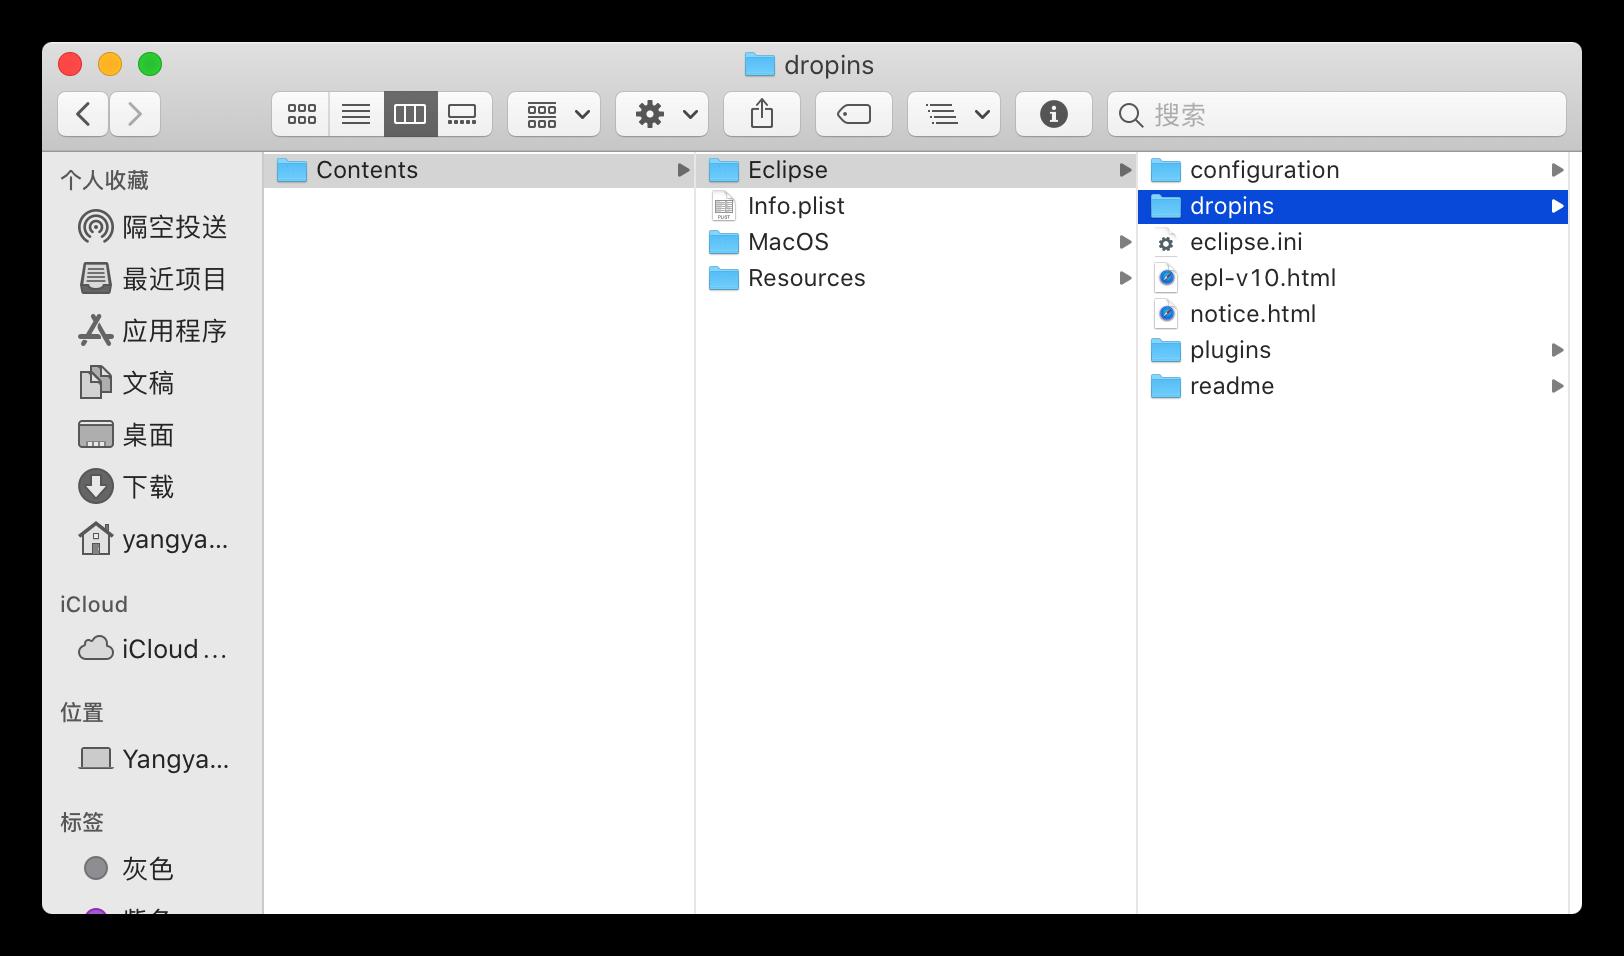Open the yangya... home folder in sidebar
Image resolution: width=1624 pixels, height=956 pixels.
pyautogui.click(x=153, y=539)
